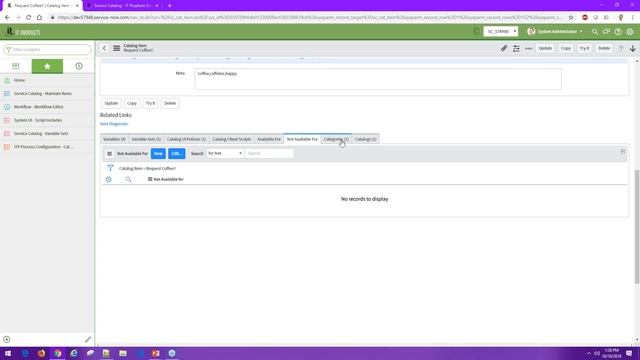
Task: Click the list column search magnifier
Action: pos(128,179)
